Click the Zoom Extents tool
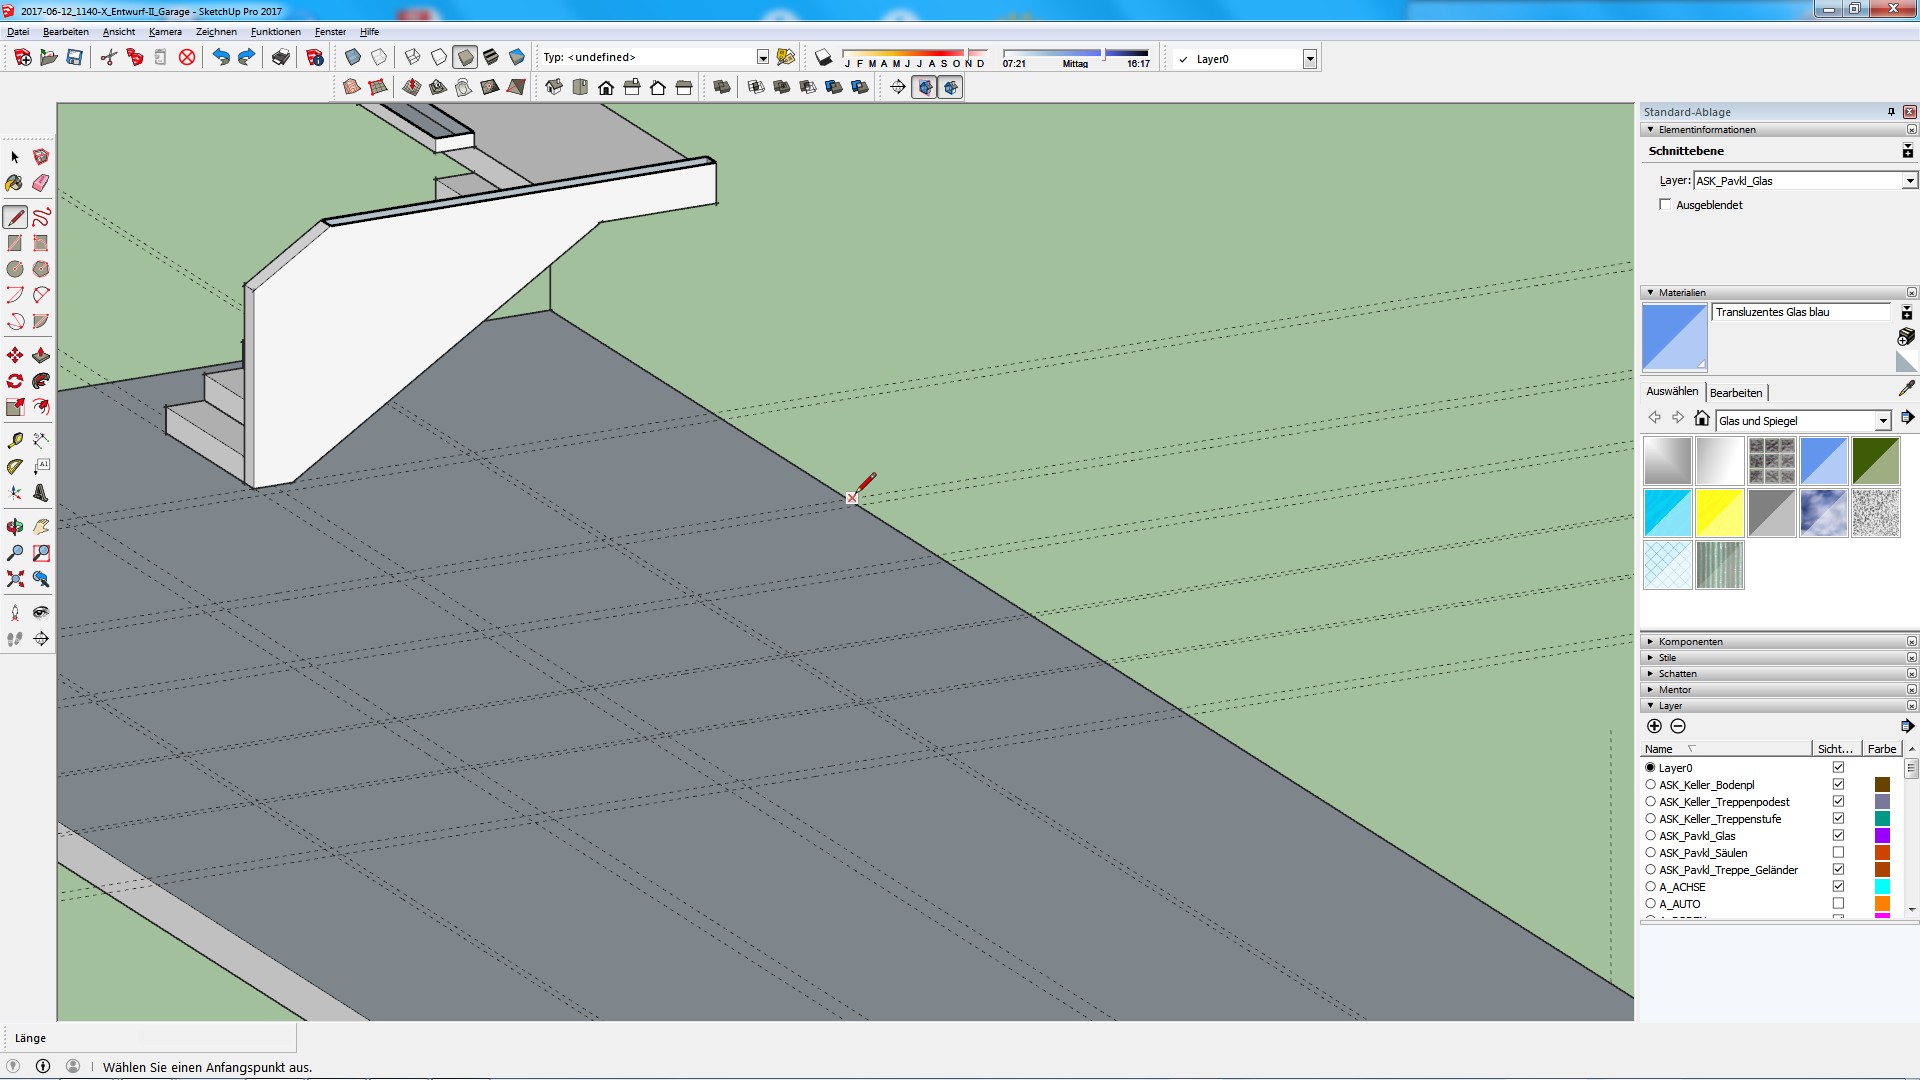Viewport: 1920px width, 1080px height. point(15,579)
